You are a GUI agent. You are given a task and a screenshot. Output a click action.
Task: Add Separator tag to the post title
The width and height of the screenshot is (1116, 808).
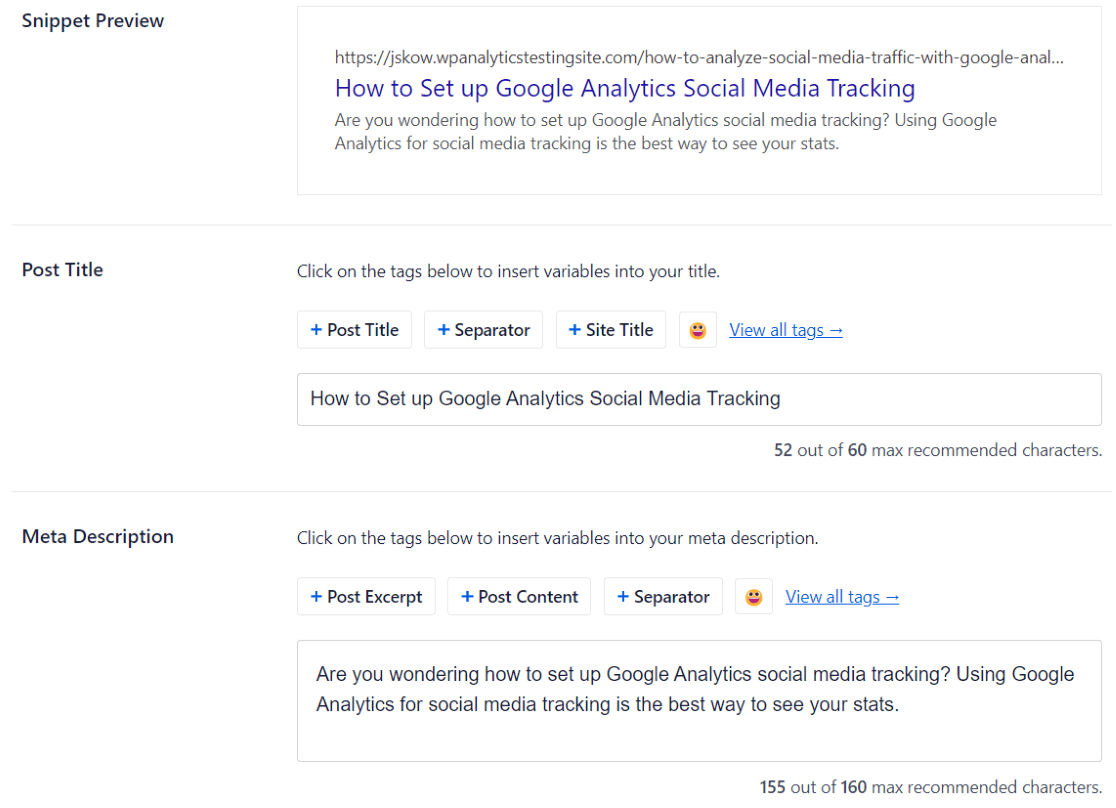(483, 330)
